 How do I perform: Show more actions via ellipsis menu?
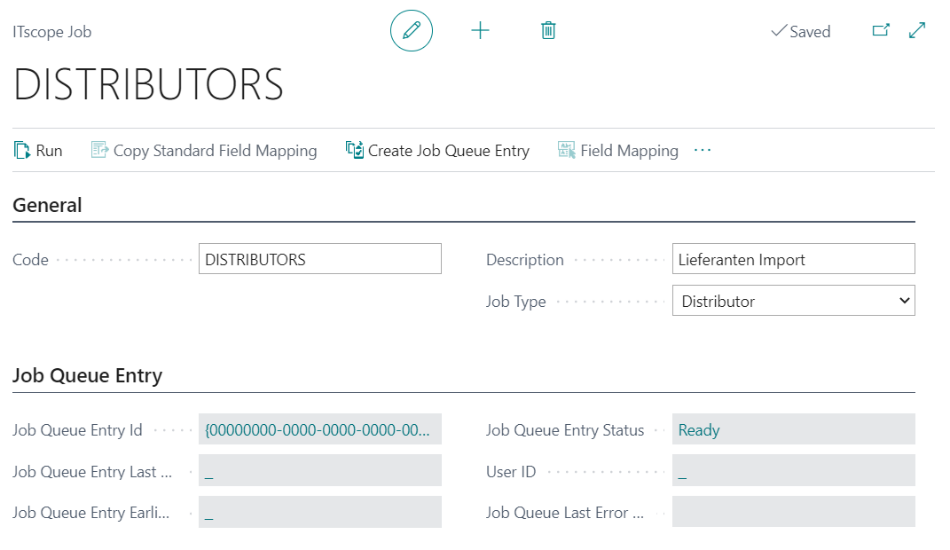pos(702,150)
